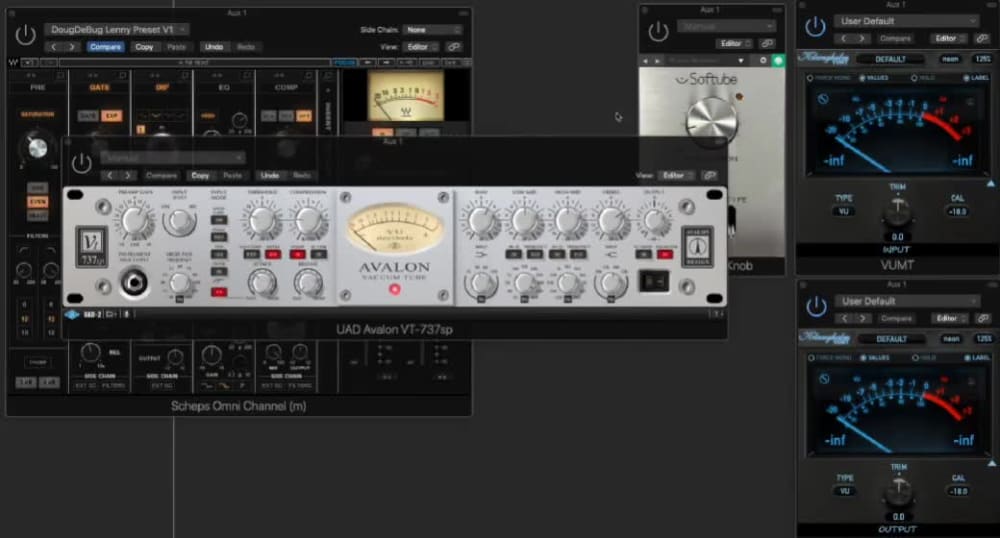
Task: Click Compare button in VUMT Output
Action: [x=897, y=318]
